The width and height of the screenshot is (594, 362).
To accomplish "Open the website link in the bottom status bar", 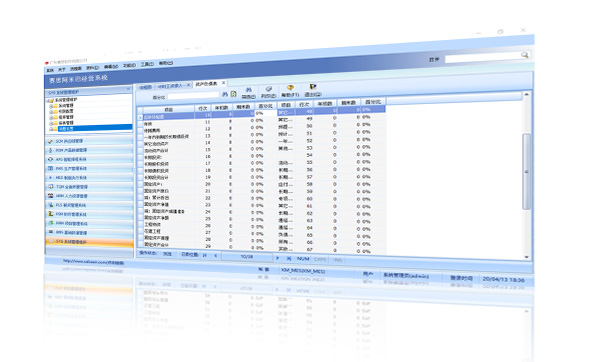I will pyautogui.click(x=94, y=262).
